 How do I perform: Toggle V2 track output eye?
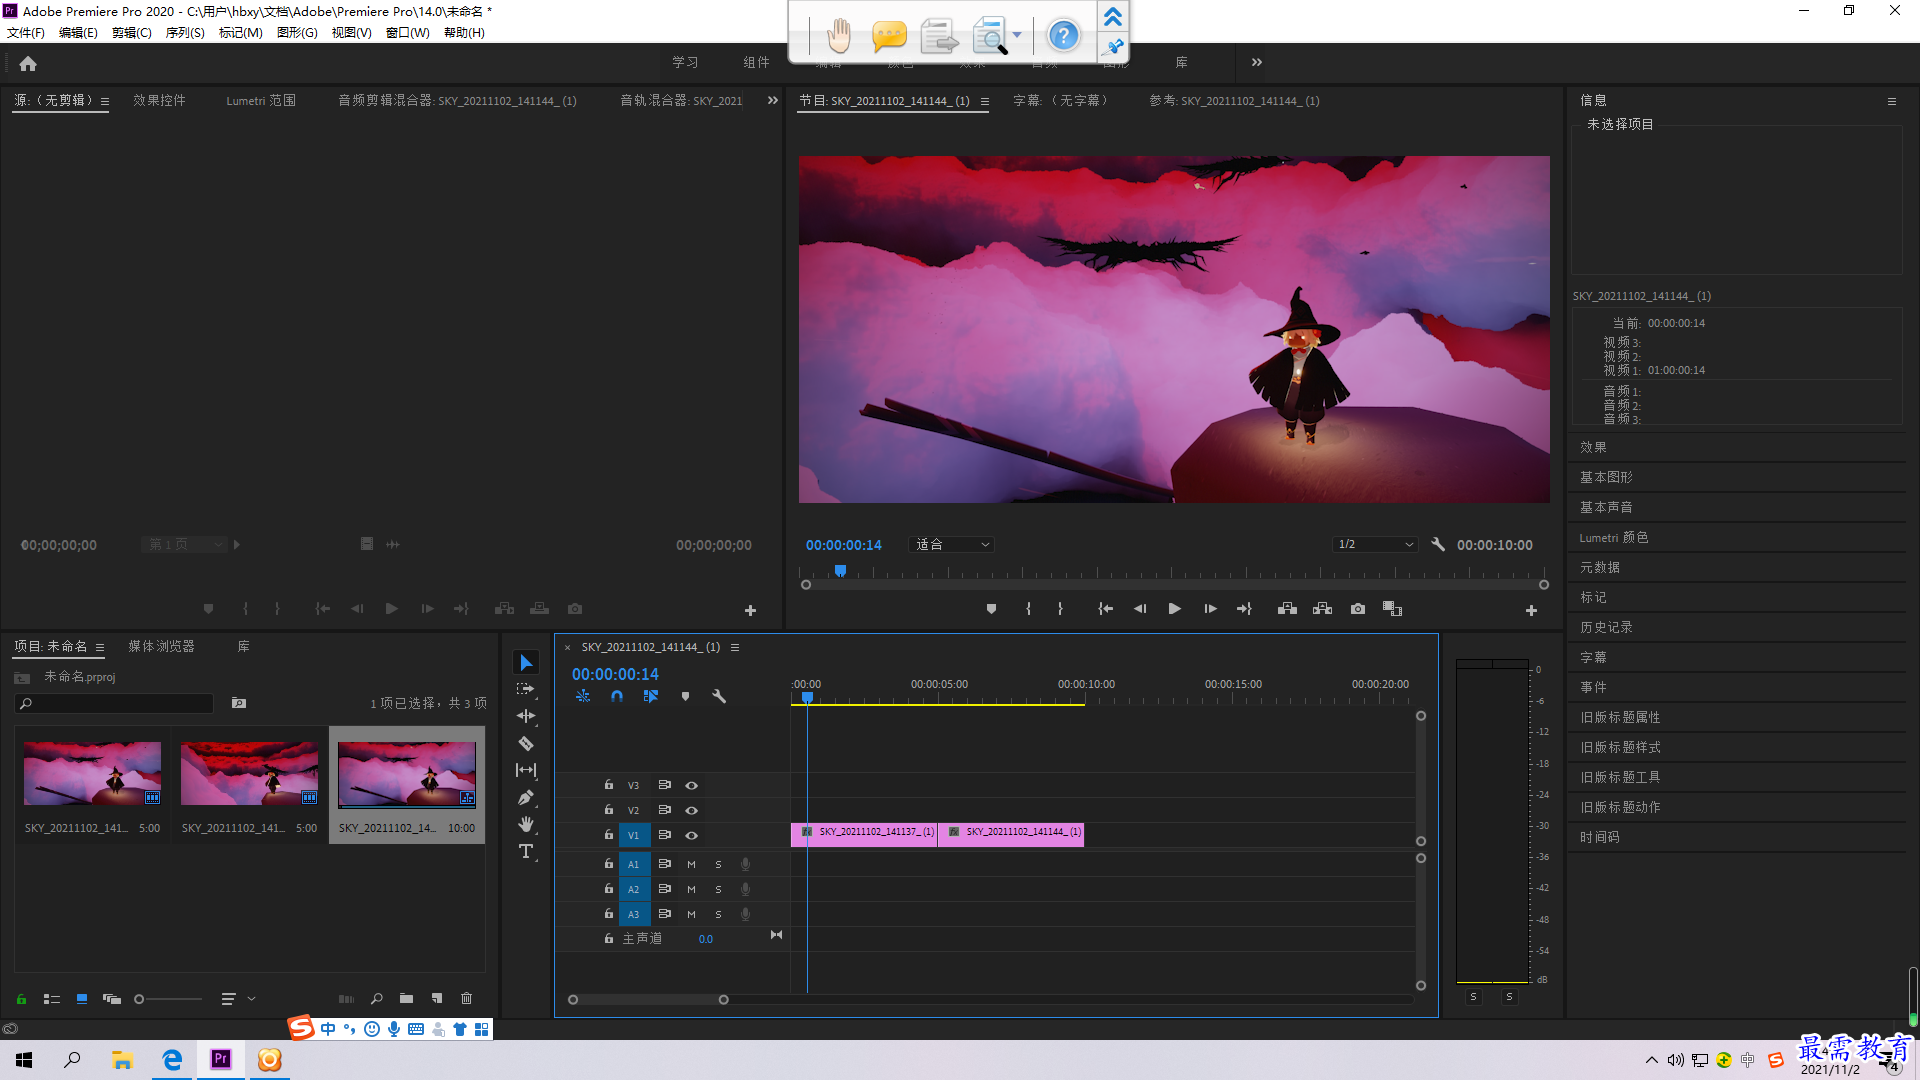click(x=691, y=811)
